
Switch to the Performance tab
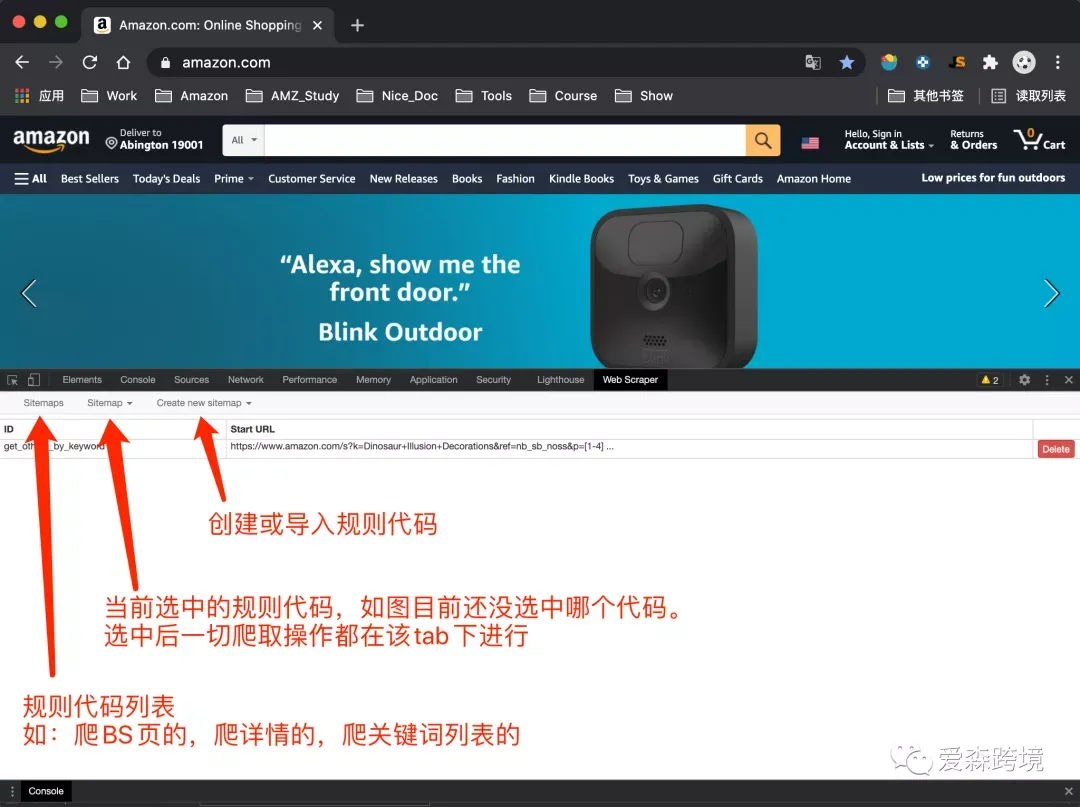tap(309, 380)
